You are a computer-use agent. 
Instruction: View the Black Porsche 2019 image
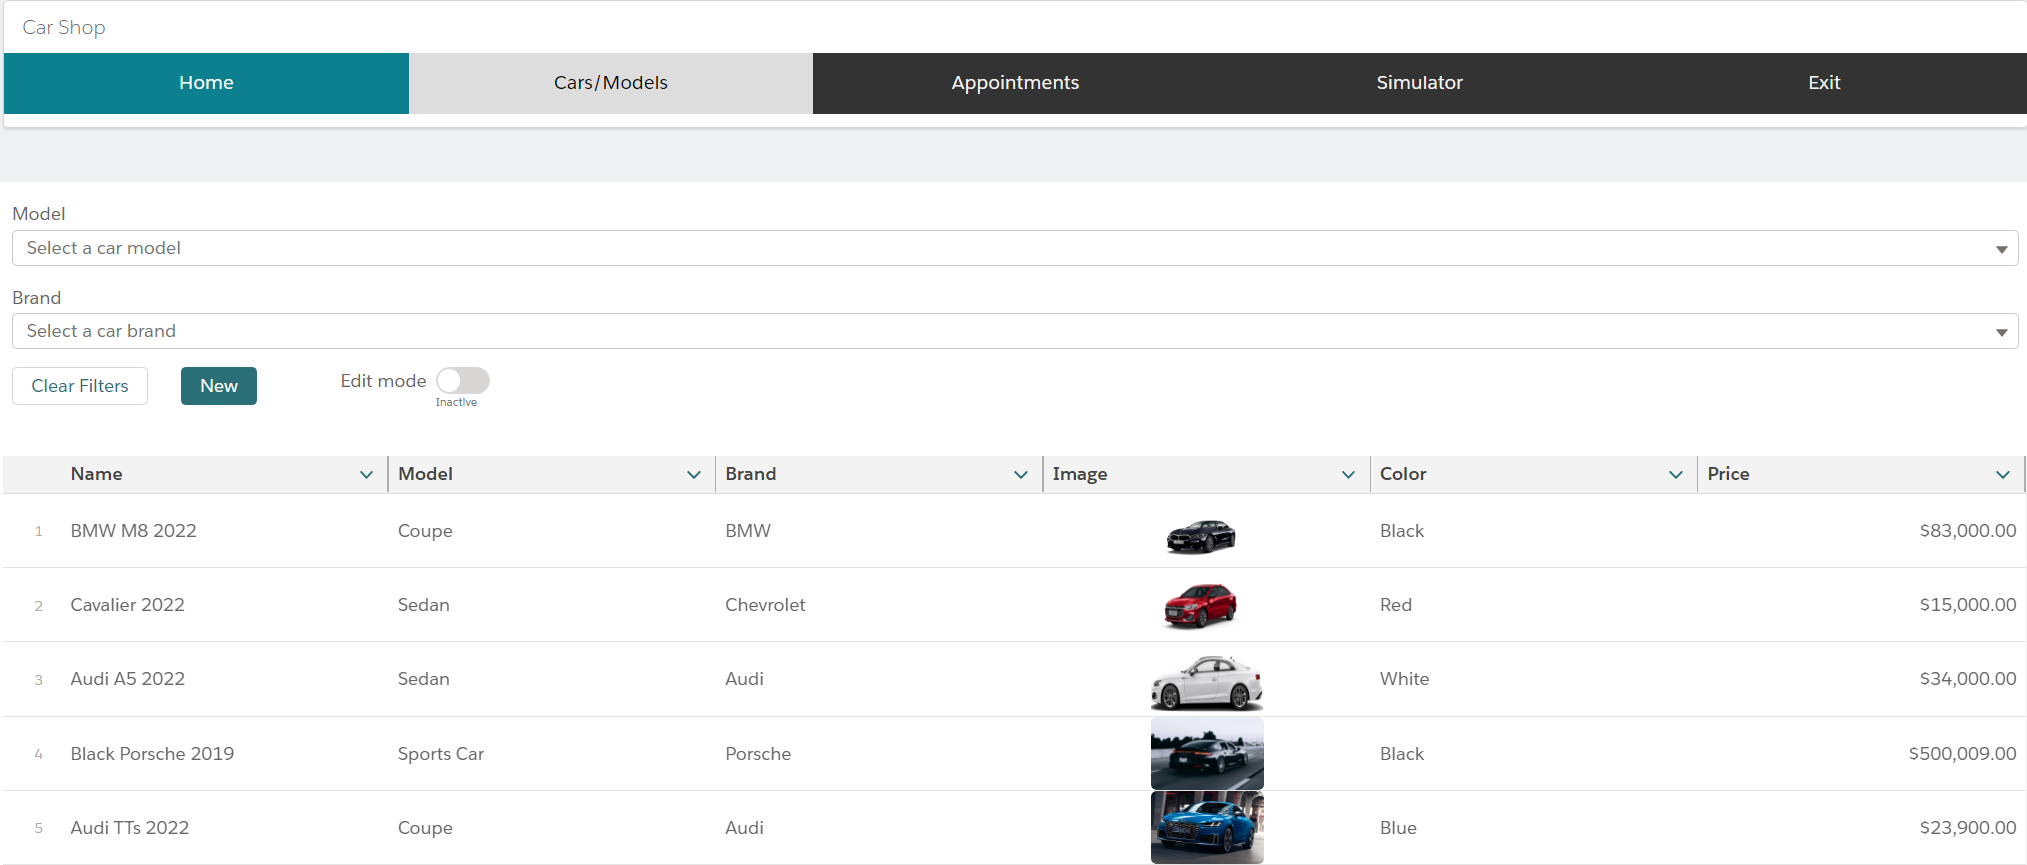pyautogui.click(x=1207, y=754)
